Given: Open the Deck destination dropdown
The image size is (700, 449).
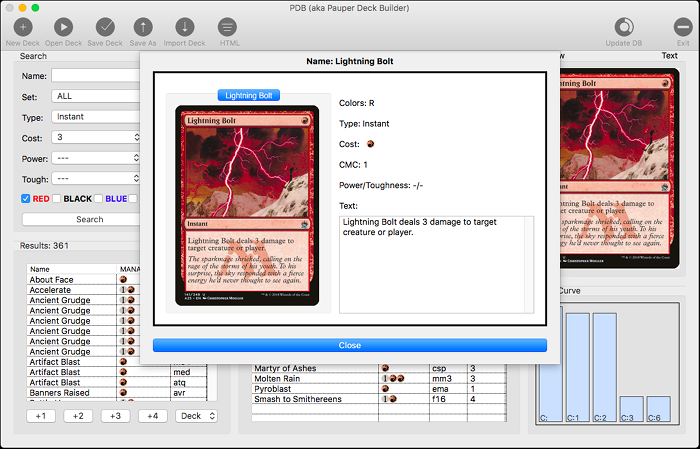Looking at the screenshot, I should point(196,416).
